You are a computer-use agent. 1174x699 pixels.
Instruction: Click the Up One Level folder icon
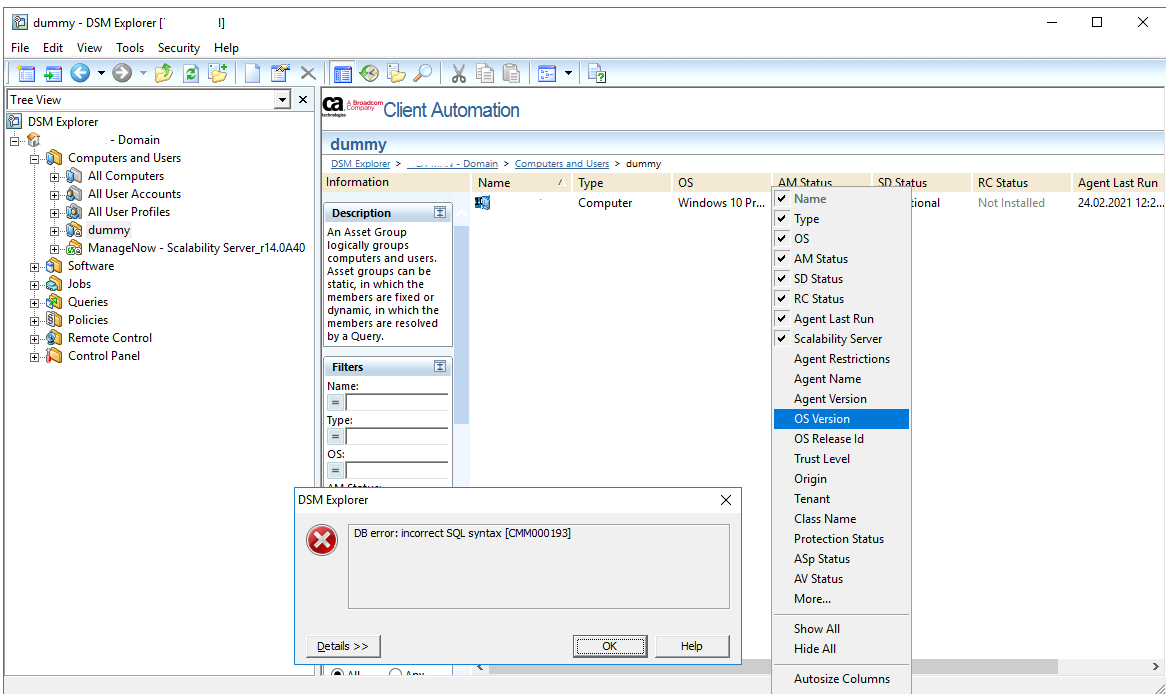click(x=164, y=73)
